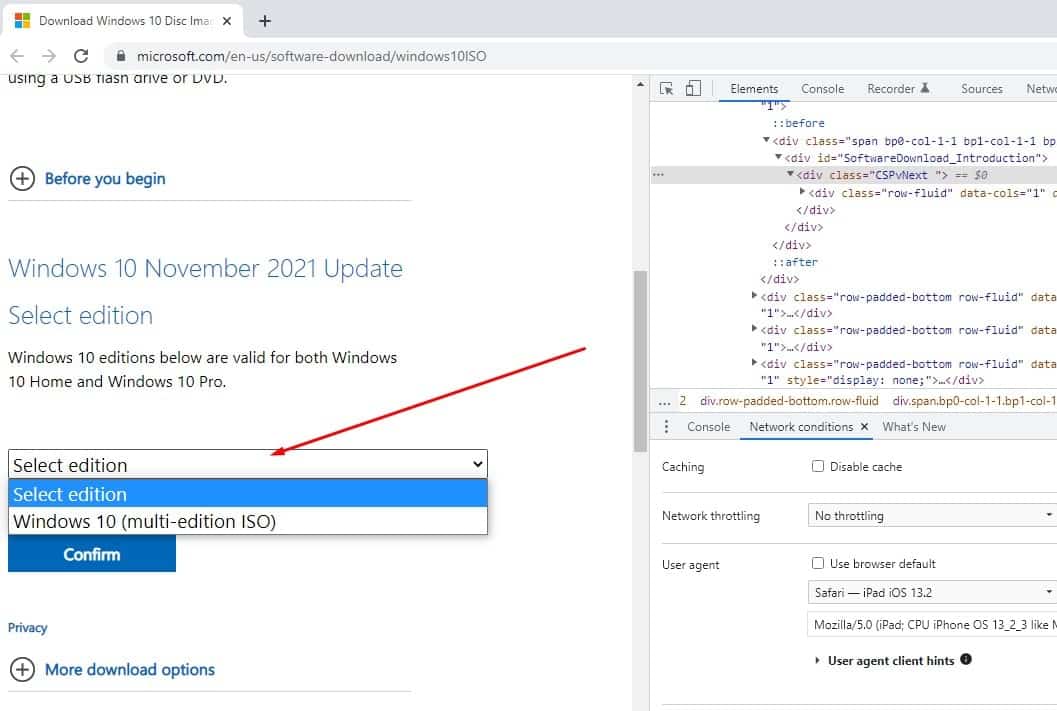Open the Sources tab in DevTools
This screenshot has height=711, width=1057.
point(981,89)
